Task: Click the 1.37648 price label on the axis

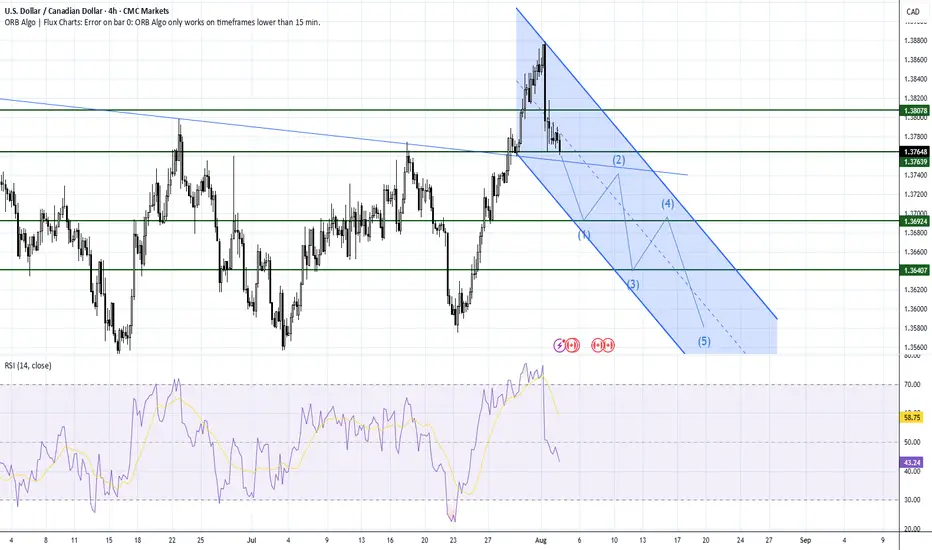Action: click(x=915, y=152)
